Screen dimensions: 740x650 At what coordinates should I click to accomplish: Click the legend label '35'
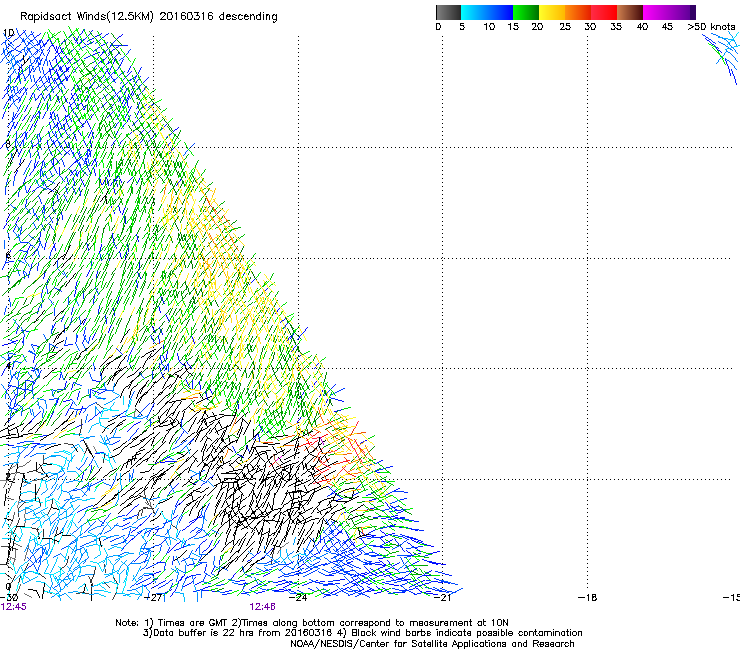point(616,27)
